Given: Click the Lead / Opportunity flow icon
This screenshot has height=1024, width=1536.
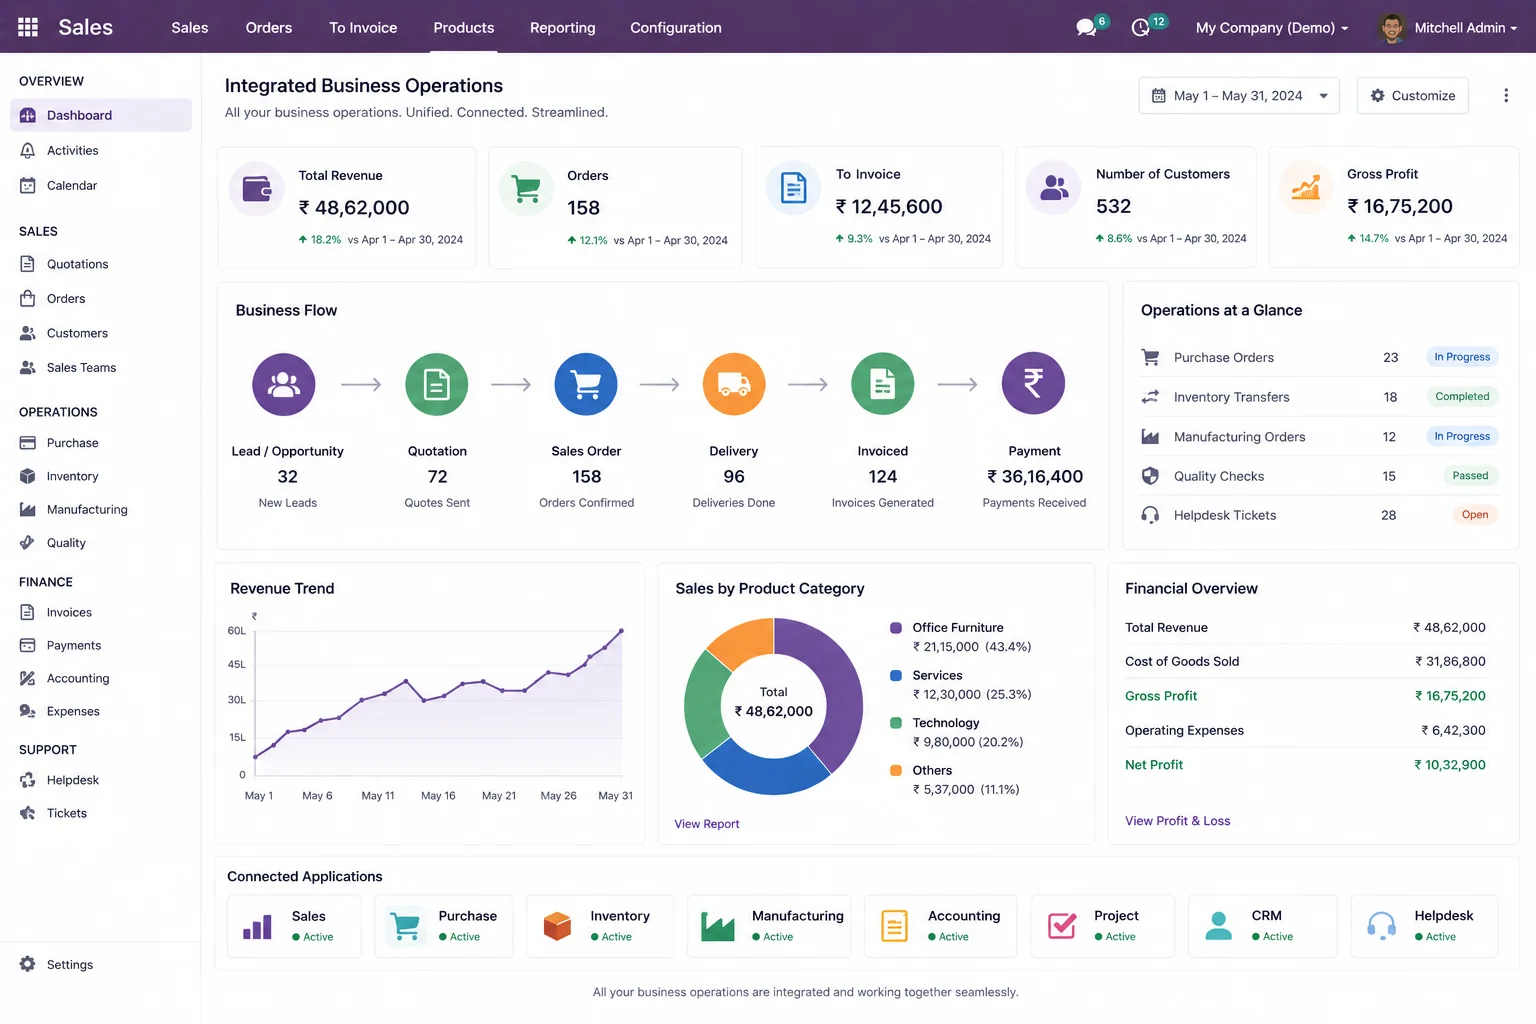Looking at the screenshot, I should (x=284, y=384).
